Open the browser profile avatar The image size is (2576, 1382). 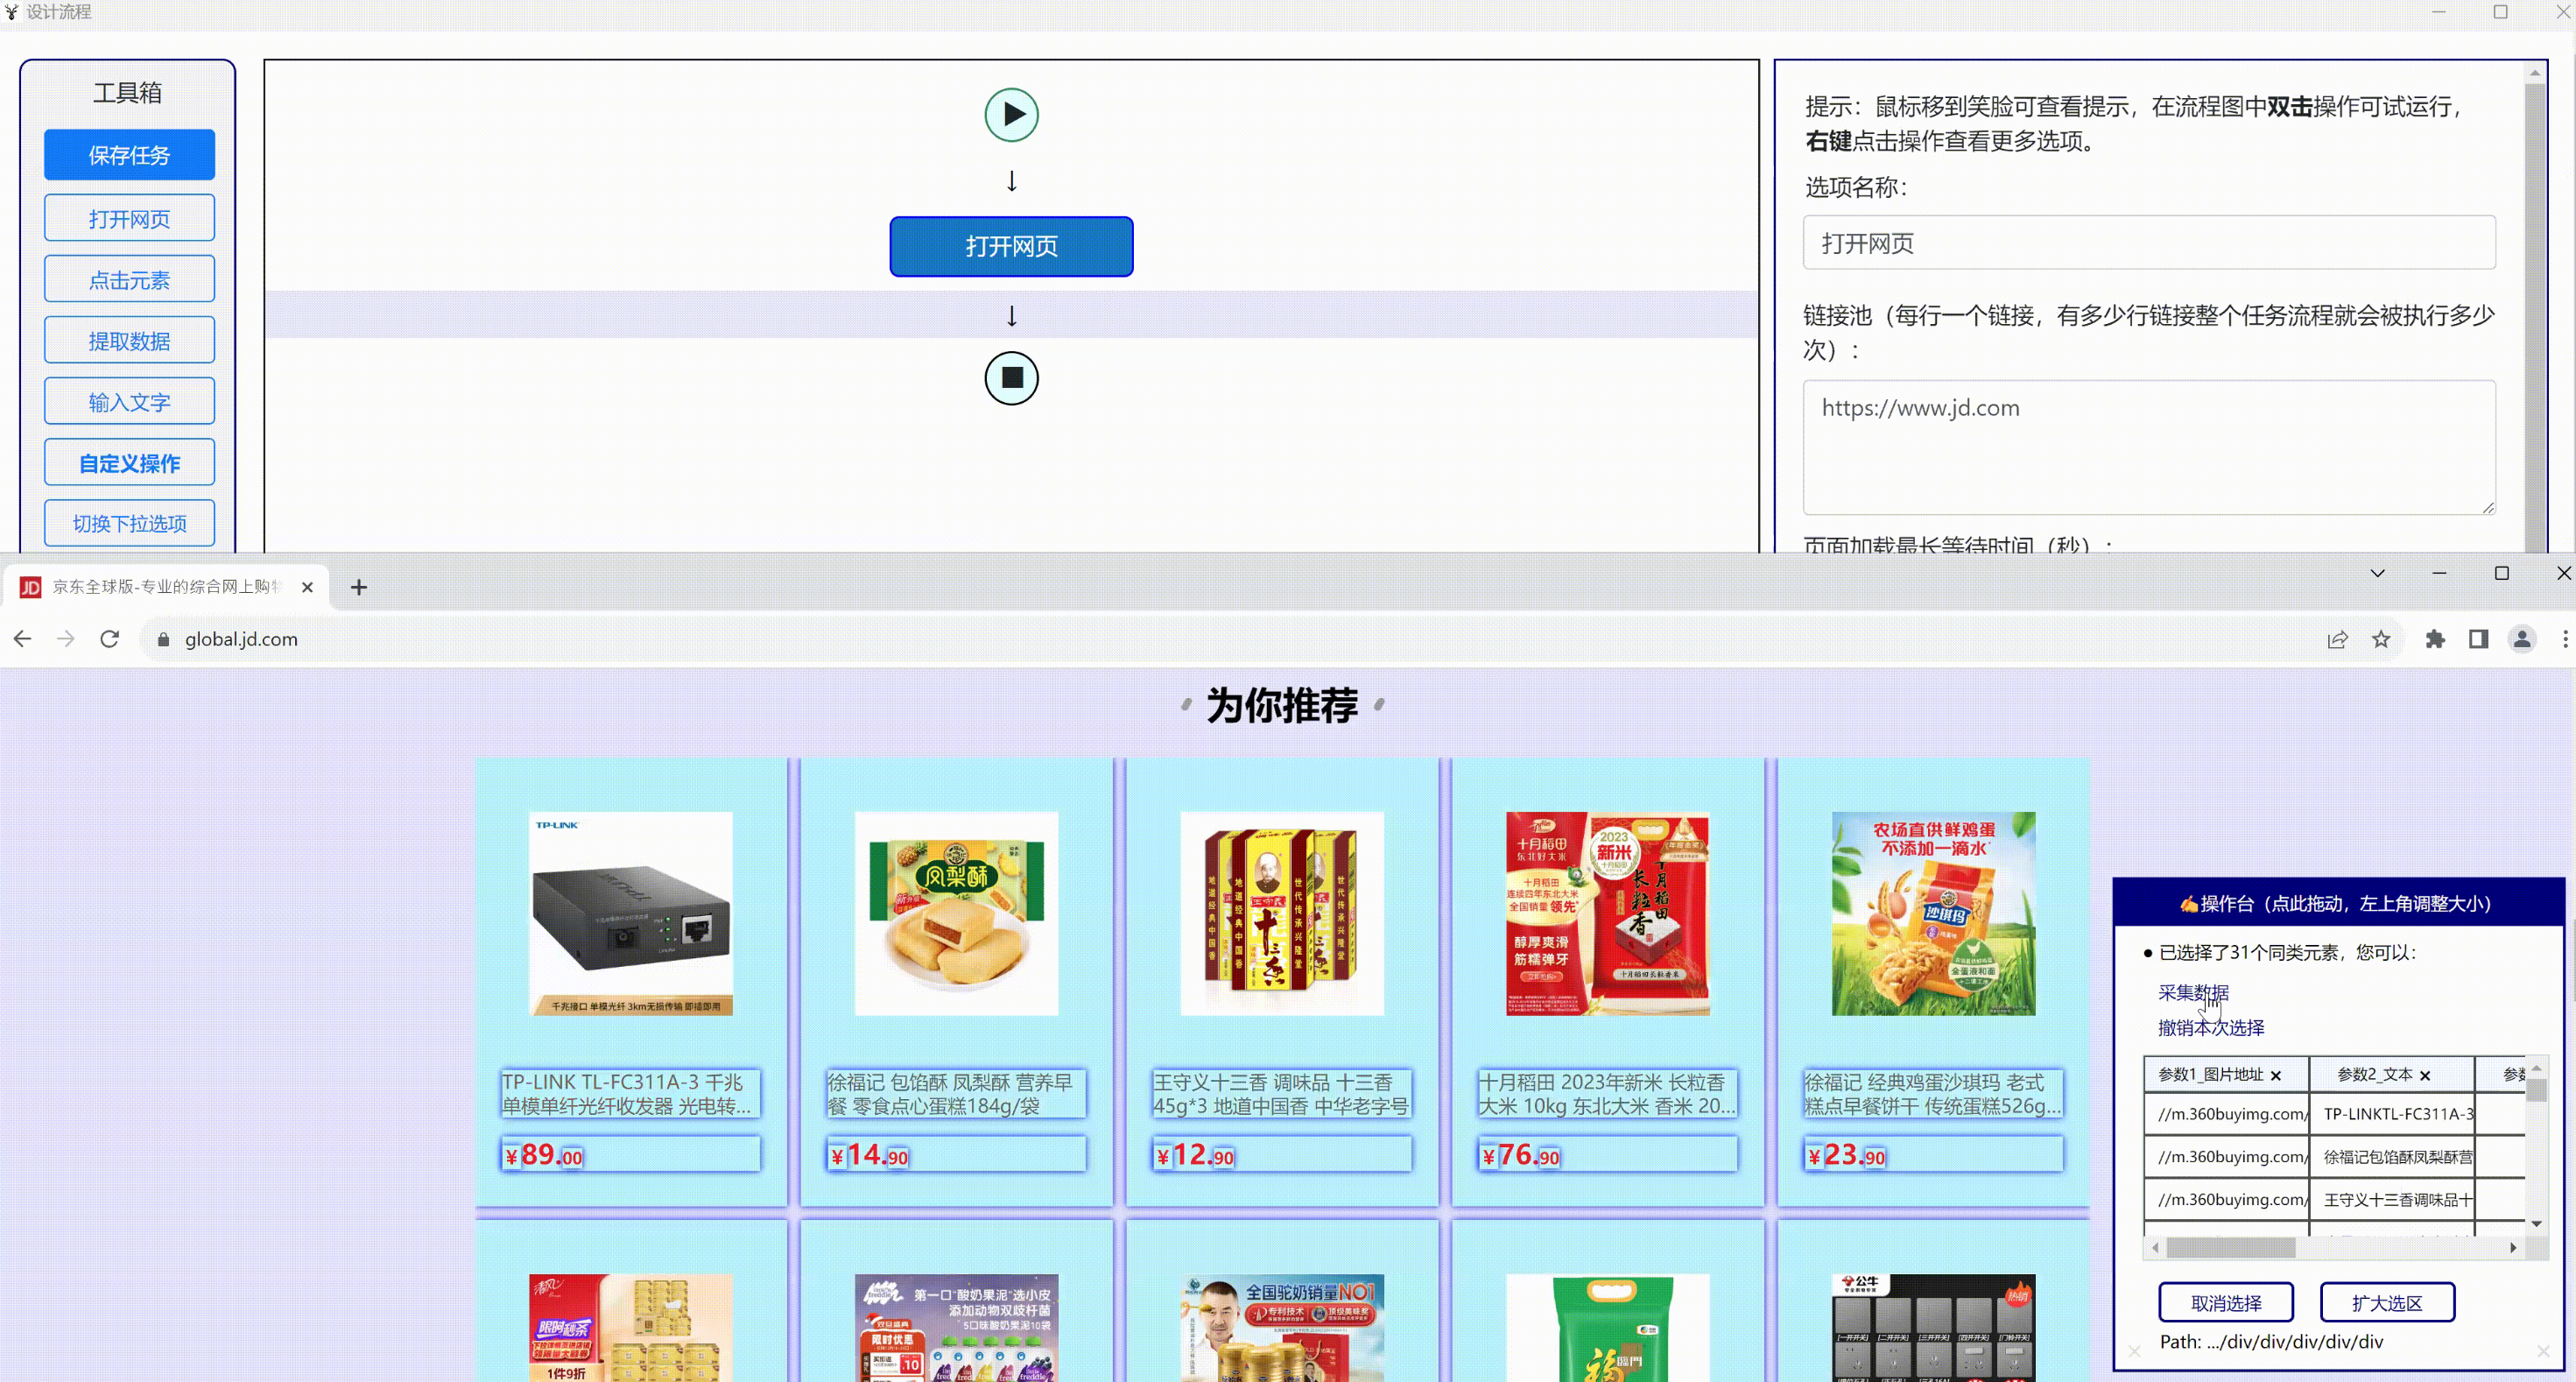(2522, 639)
